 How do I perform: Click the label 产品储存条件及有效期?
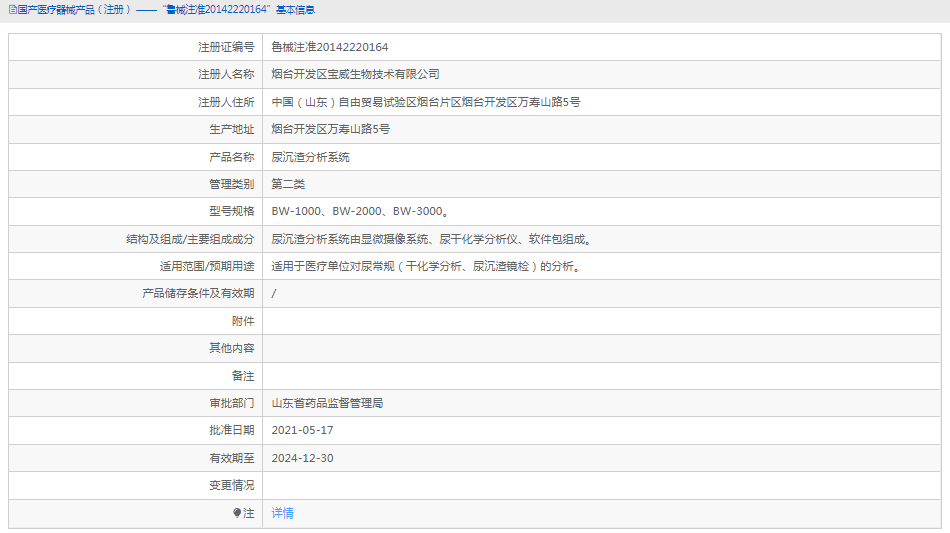[x=198, y=294]
